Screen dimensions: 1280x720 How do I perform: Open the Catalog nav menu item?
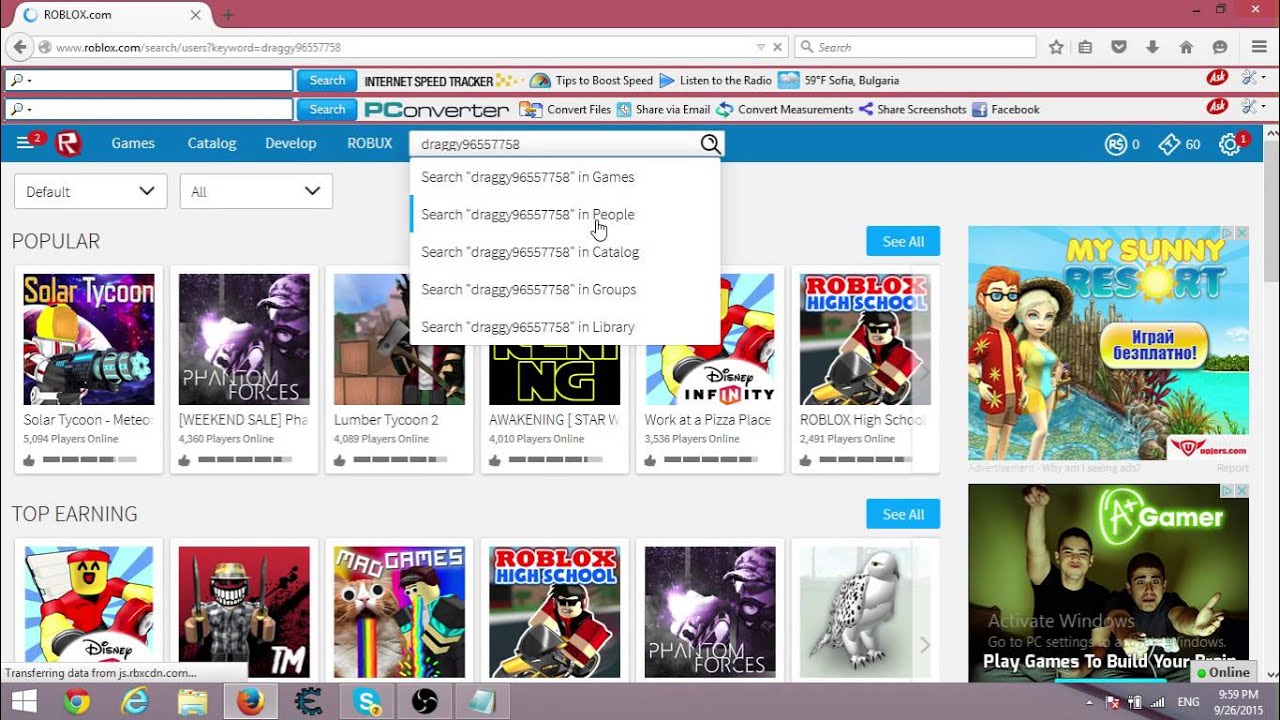pos(212,144)
